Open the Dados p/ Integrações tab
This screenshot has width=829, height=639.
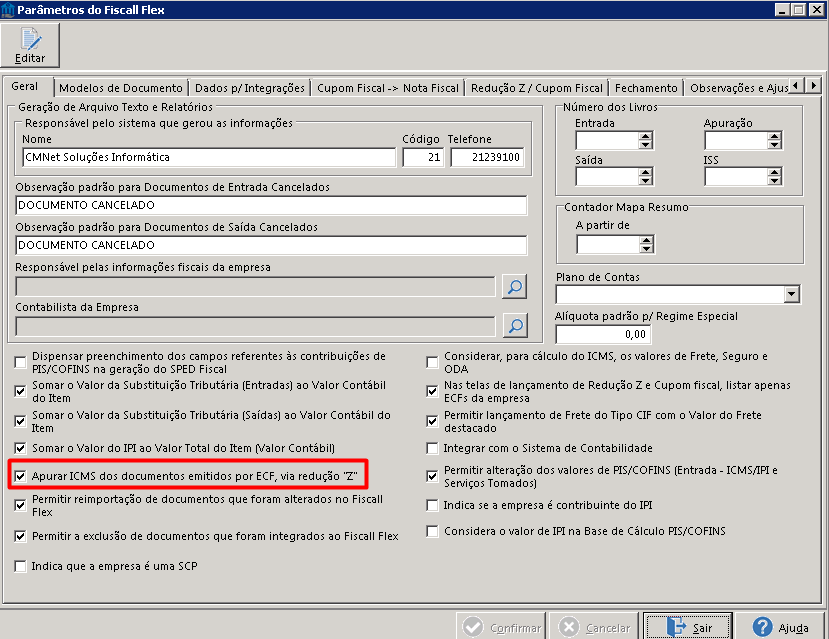point(250,88)
